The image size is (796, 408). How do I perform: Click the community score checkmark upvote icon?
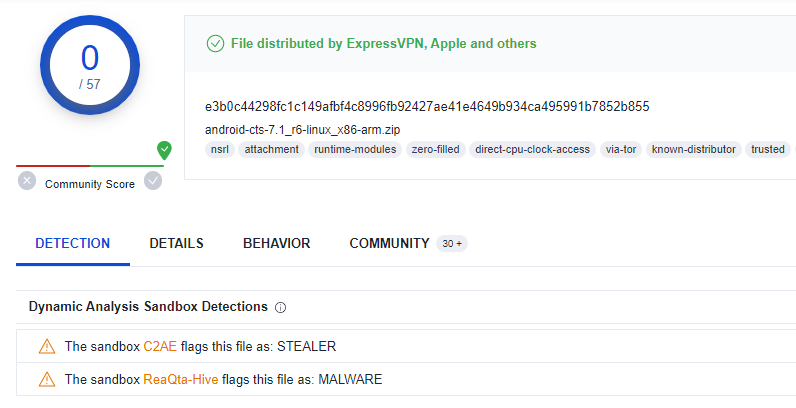click(x=153, y=181)
